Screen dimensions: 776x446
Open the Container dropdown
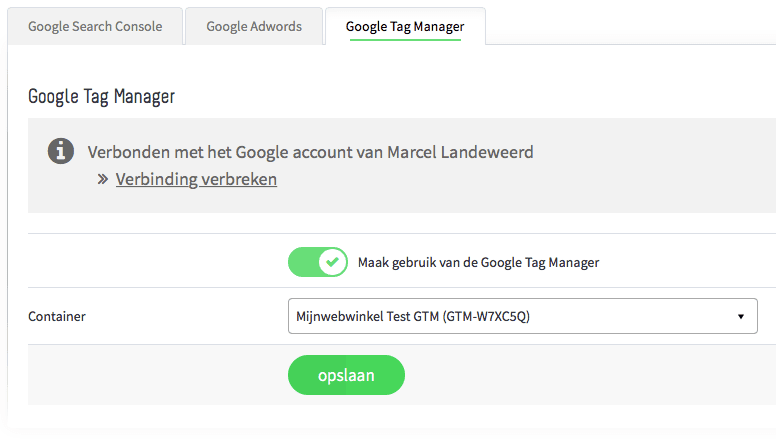point(522,316)
